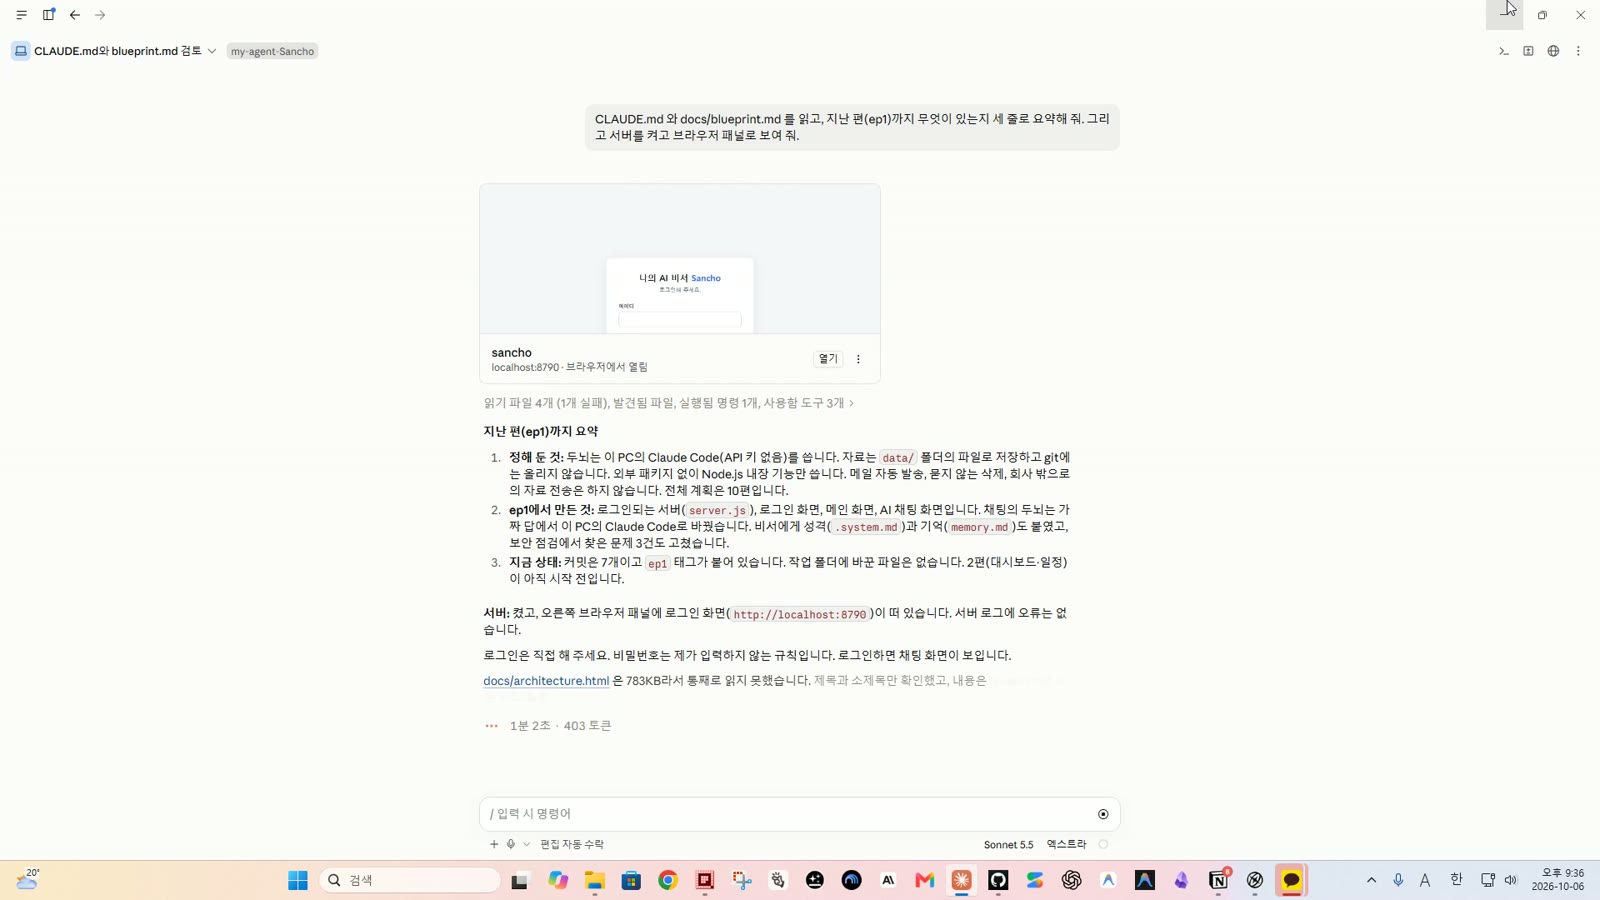Click the stop/record icon in input box

1103,814
